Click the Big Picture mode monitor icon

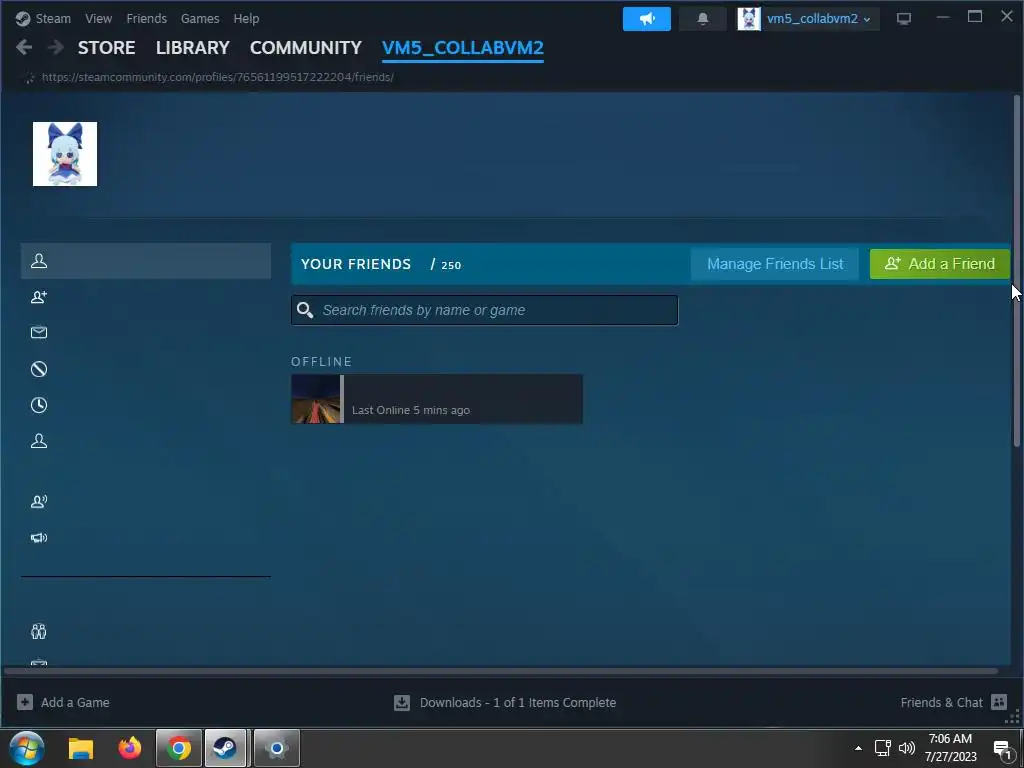pyautogui.click(x=904, y=19)
